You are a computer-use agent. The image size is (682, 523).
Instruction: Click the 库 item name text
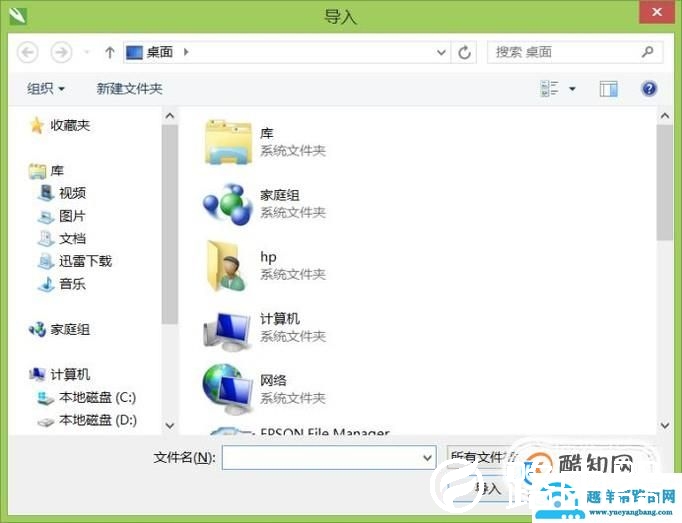(267, 133)
